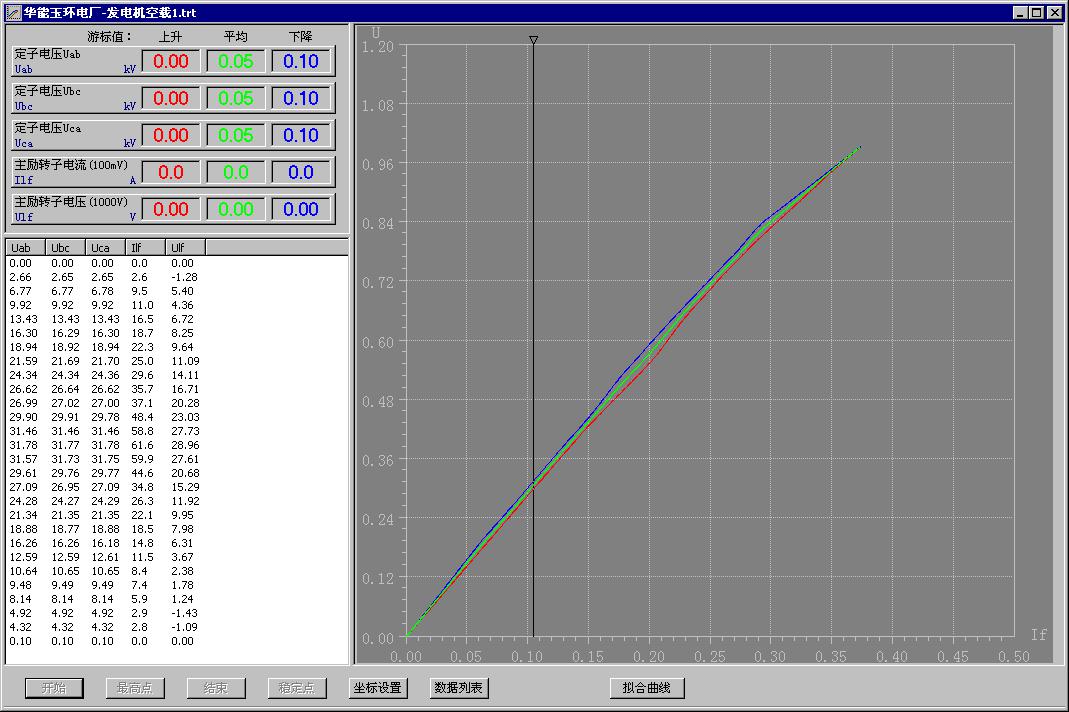Screen dimensions: 1069x712
Task: Click the 稳定点 stable point button
Action: click(297, 688)
